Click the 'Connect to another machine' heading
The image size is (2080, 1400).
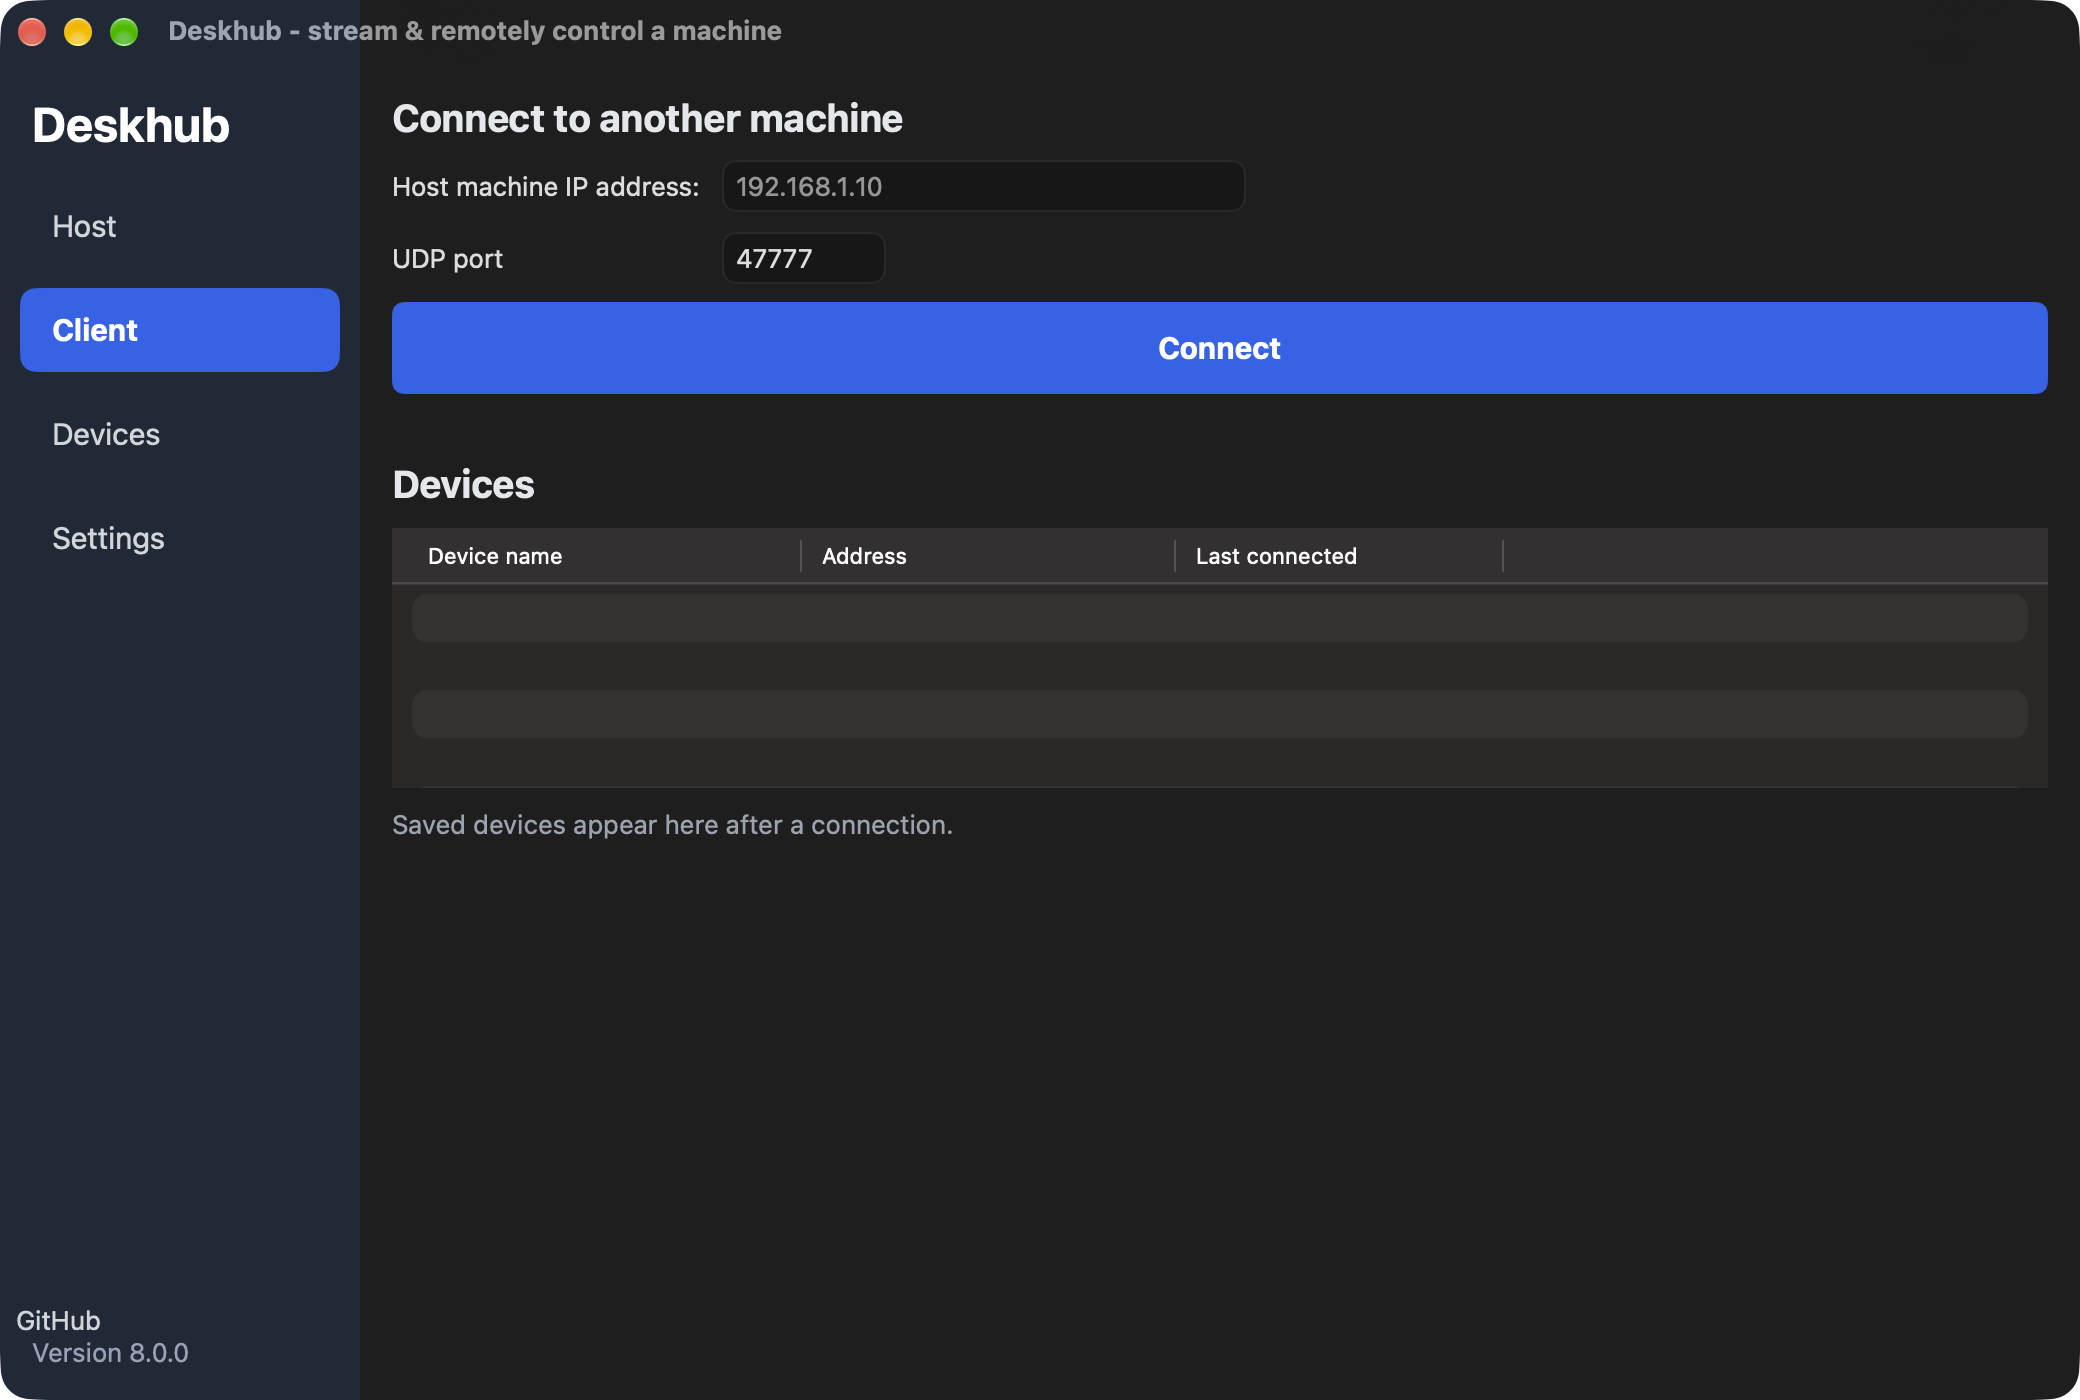(x=647, y=118)
